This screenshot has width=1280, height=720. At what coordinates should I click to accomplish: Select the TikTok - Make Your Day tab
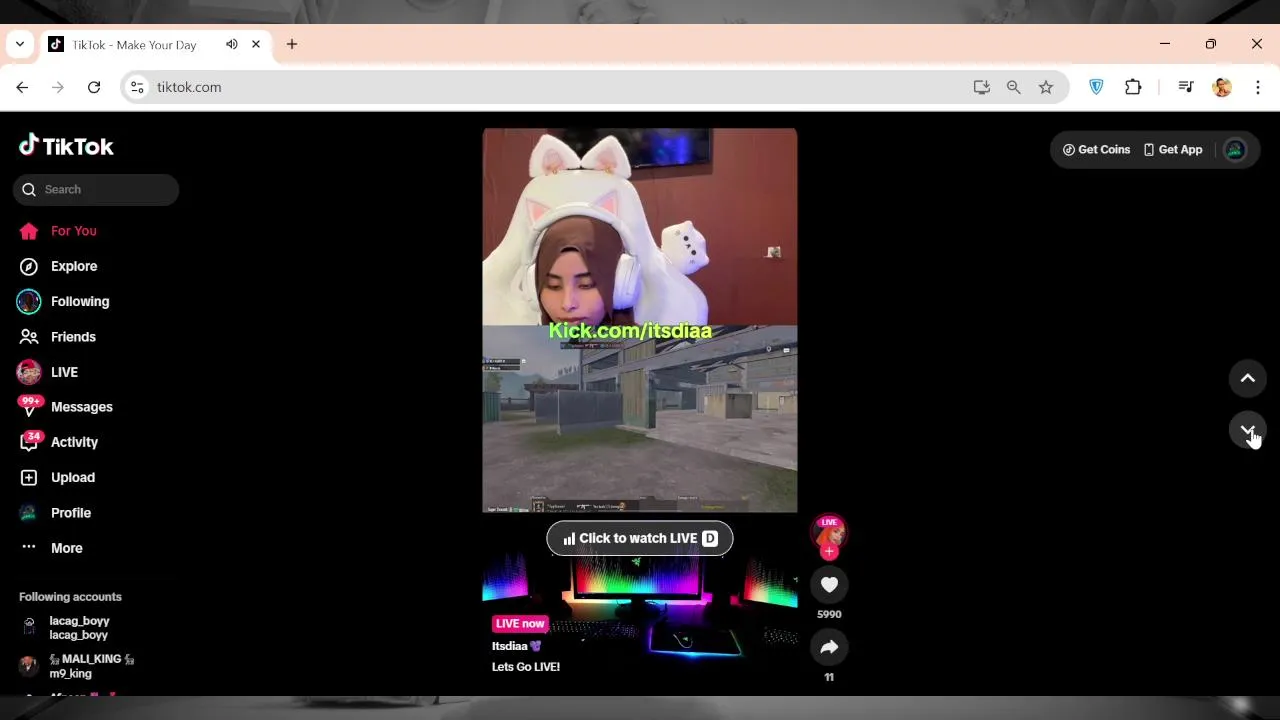pos(155,45)
